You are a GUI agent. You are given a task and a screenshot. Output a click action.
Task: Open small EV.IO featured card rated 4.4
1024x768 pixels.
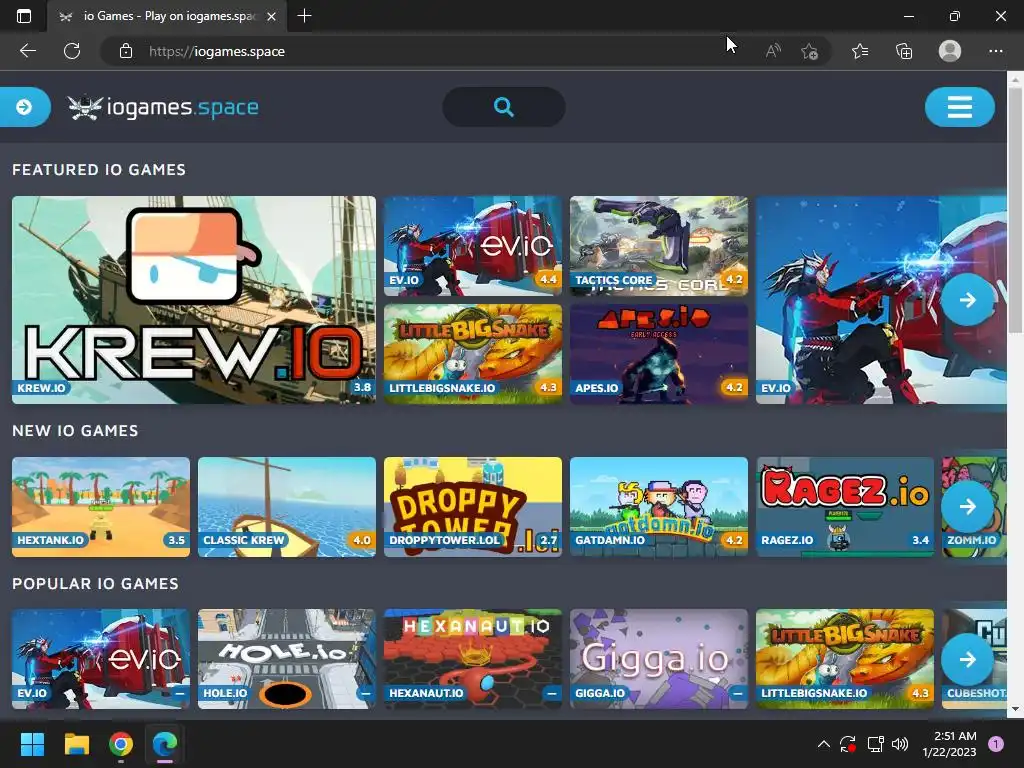(x=473, y=246)
